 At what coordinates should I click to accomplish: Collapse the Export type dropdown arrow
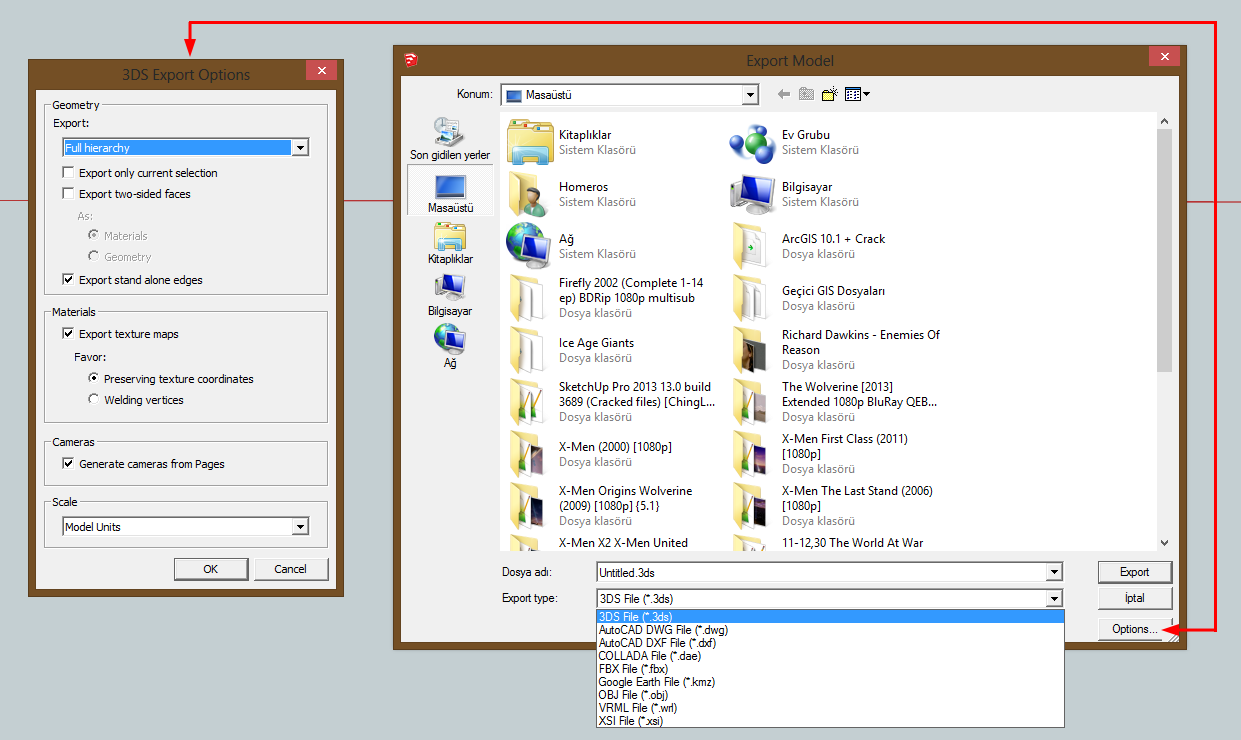(x=1054, y=598)
